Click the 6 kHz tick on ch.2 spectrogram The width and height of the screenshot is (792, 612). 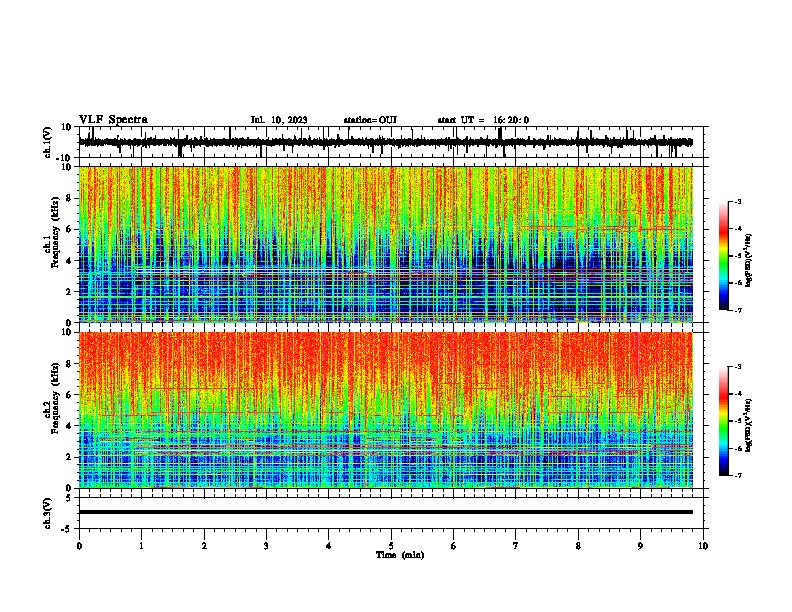[x=69, y=394]
